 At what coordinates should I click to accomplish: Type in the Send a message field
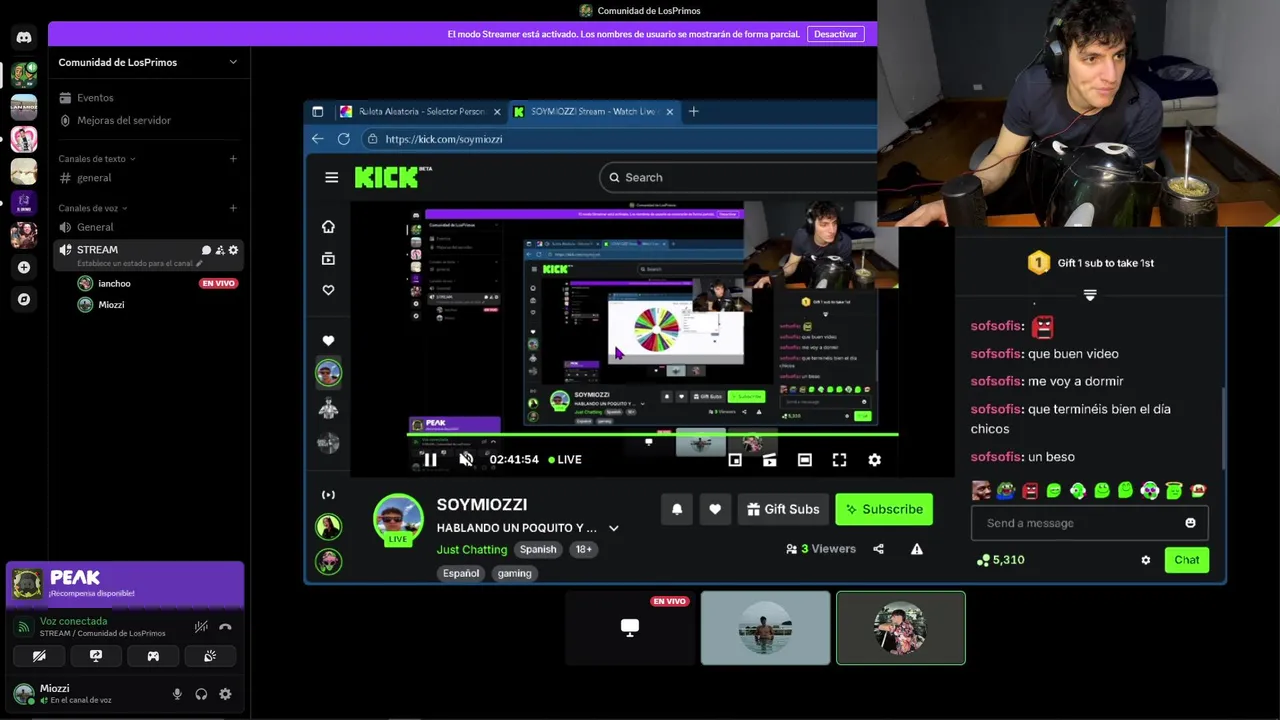(1078, 523)
